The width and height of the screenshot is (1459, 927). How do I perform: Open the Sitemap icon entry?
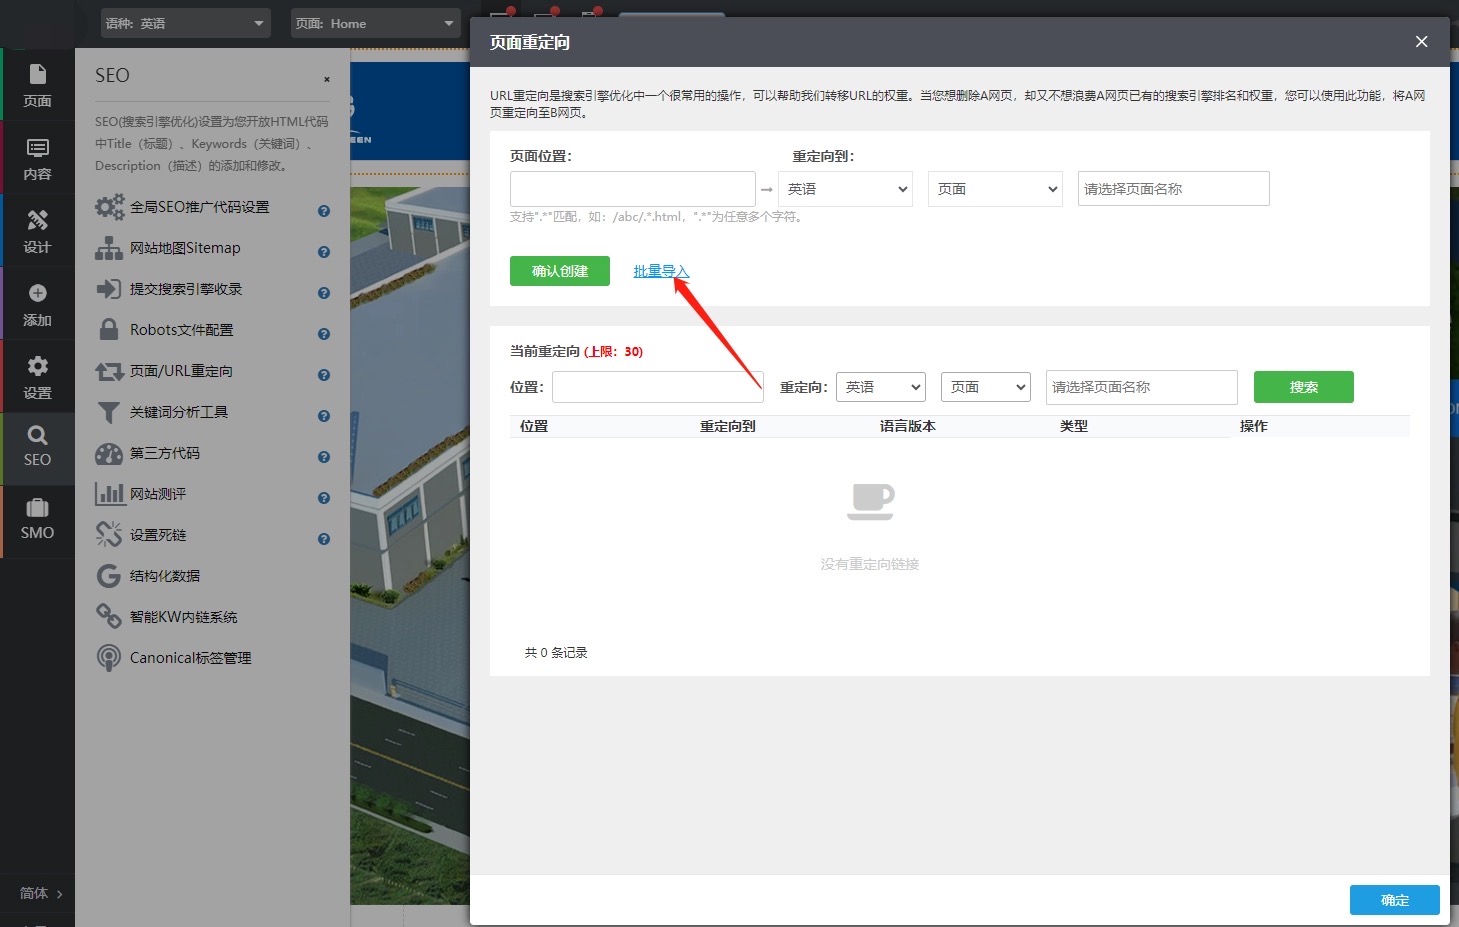pos(108,248)
